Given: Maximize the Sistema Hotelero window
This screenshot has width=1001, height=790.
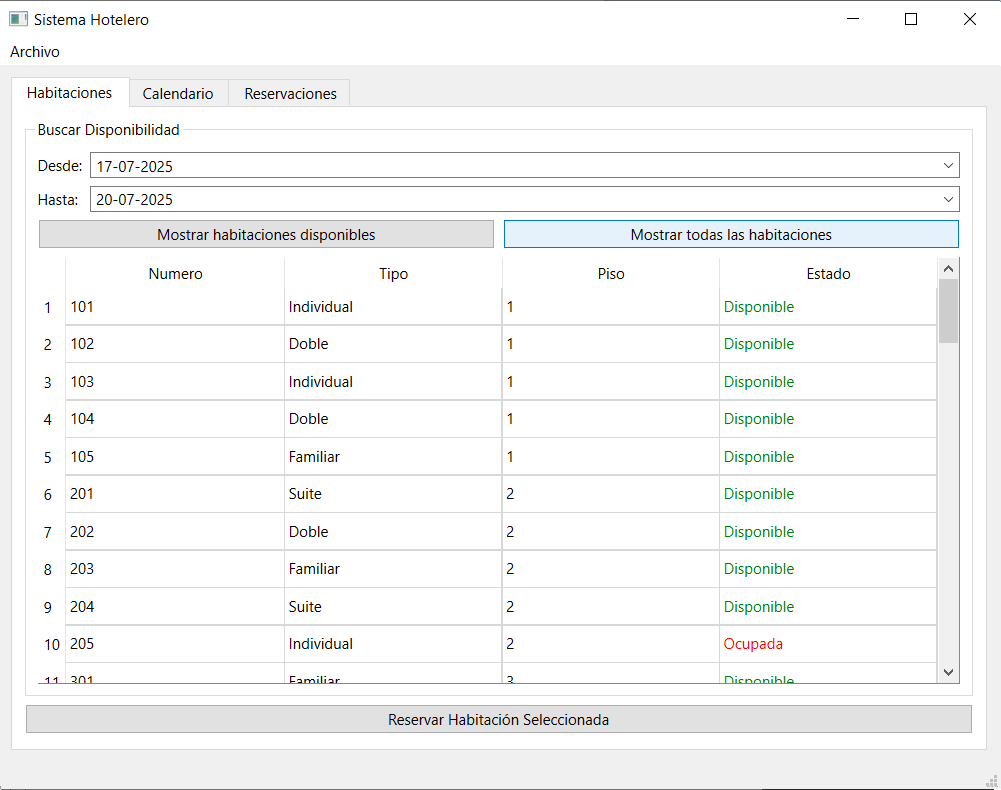Looking at the screenshot, I should (x=911, y=19).
